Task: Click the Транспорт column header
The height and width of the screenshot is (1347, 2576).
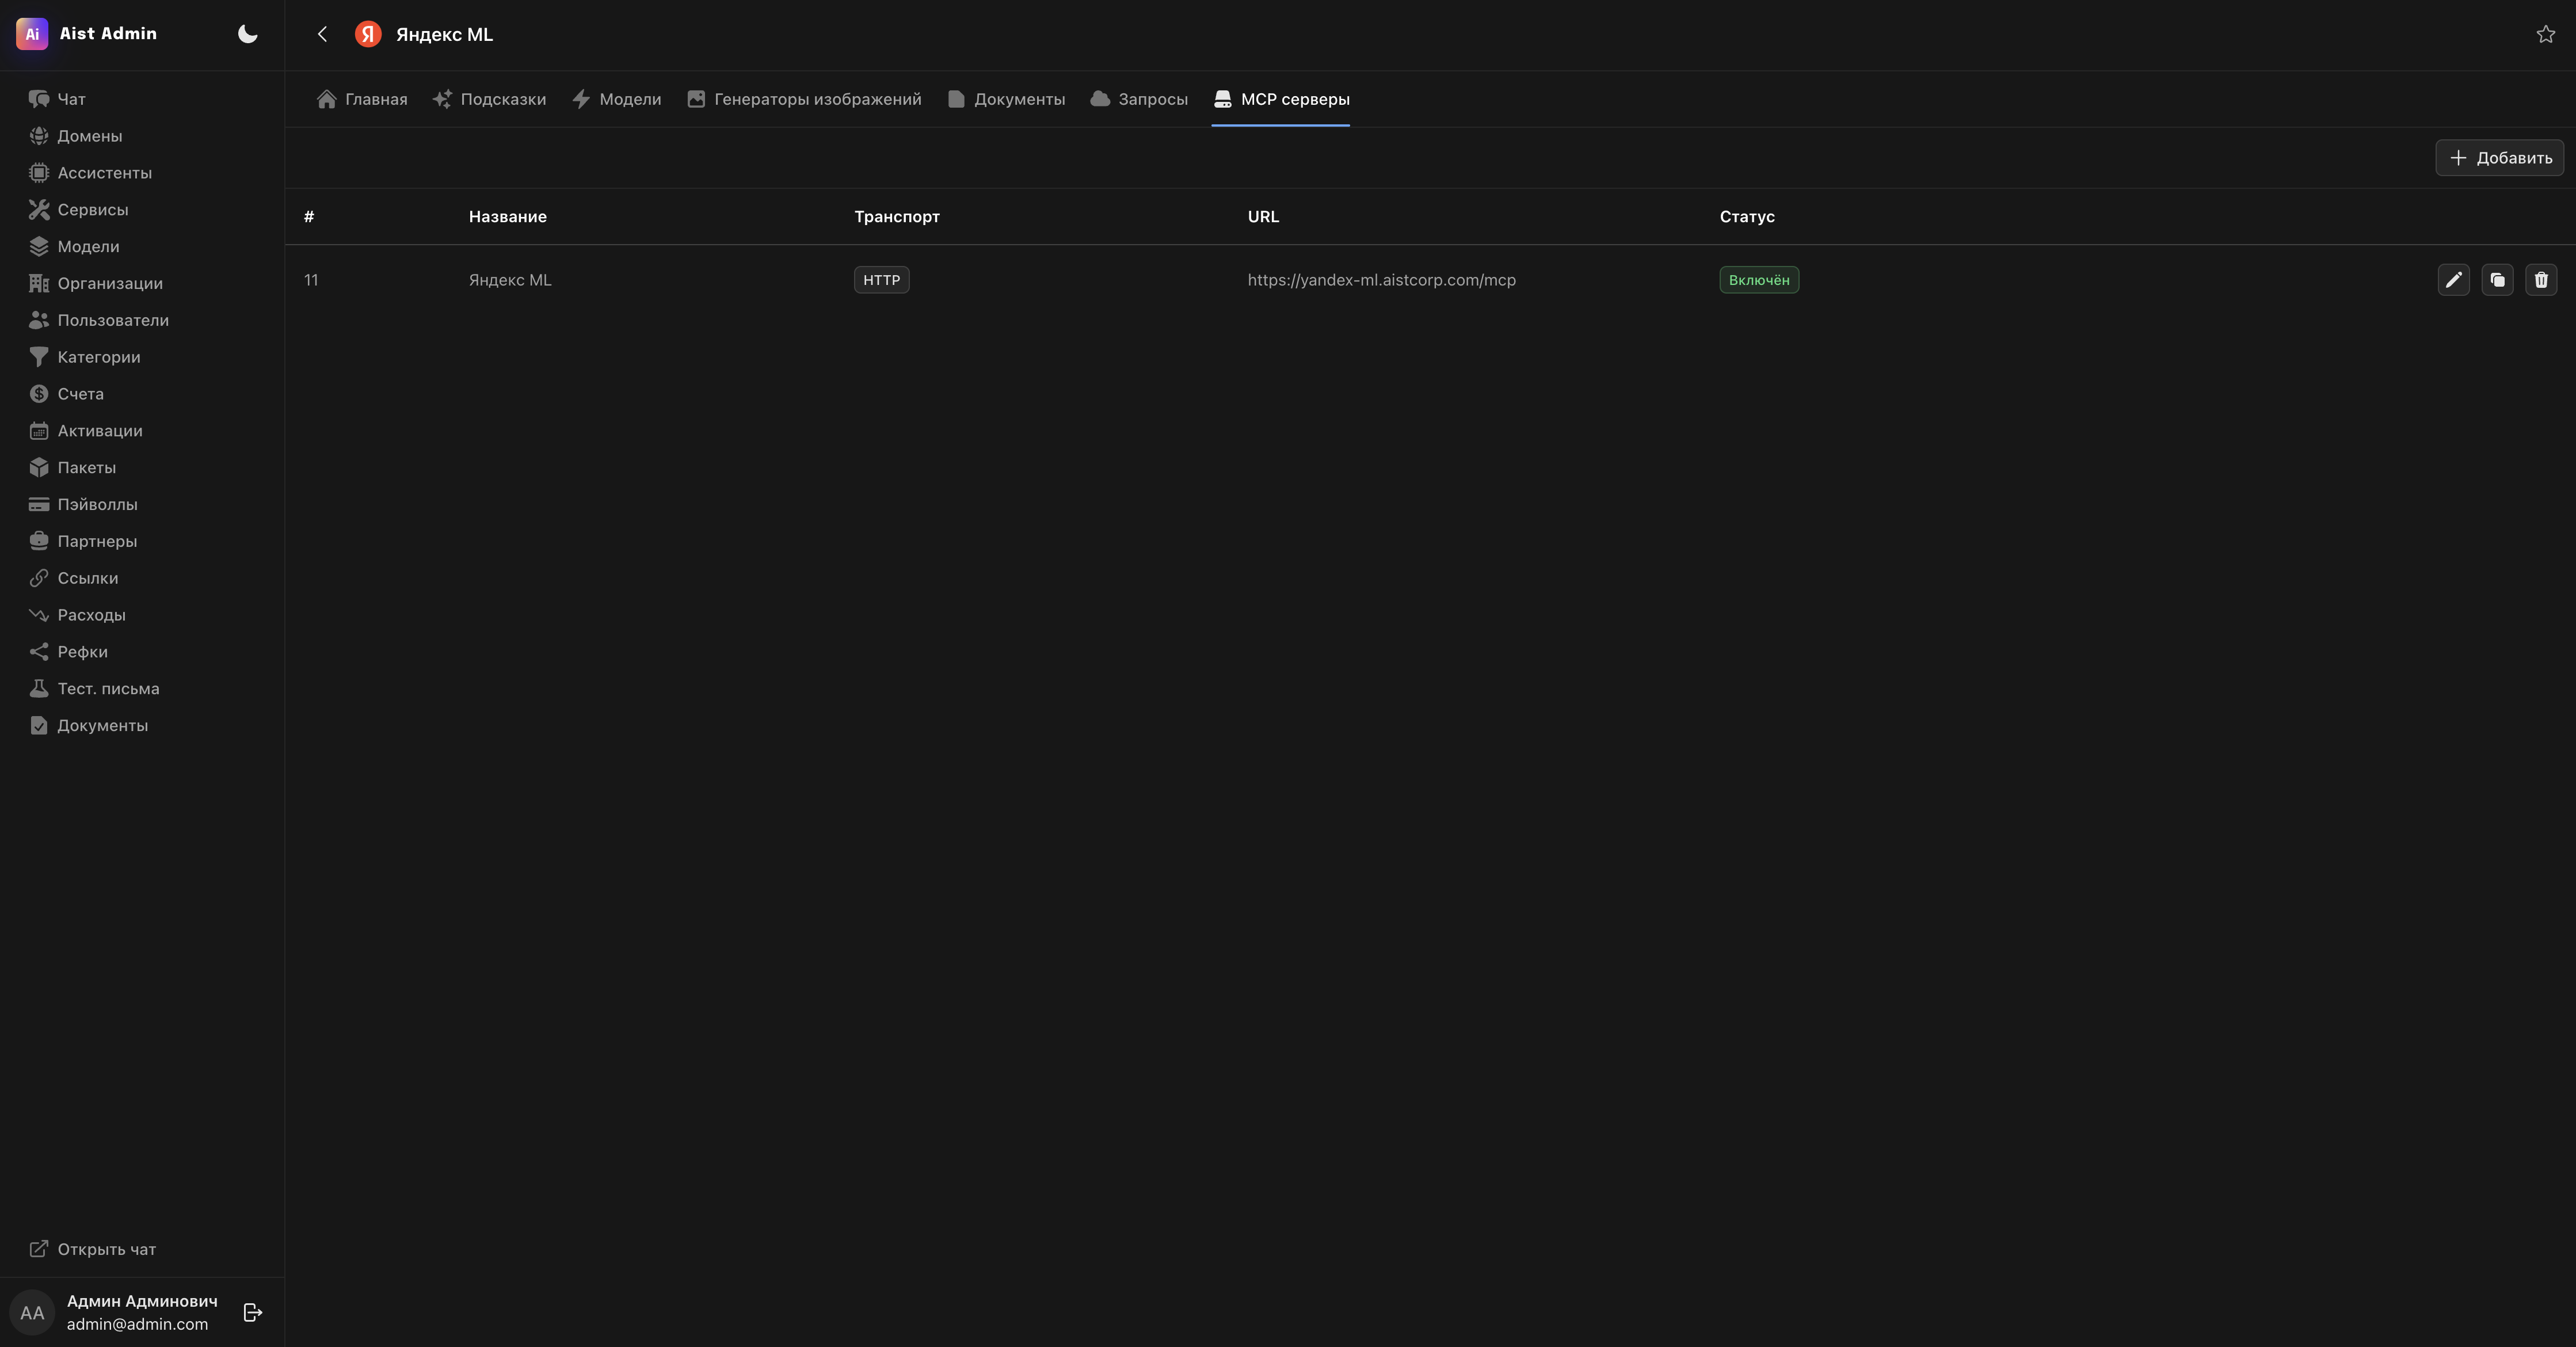Action: 897,217
